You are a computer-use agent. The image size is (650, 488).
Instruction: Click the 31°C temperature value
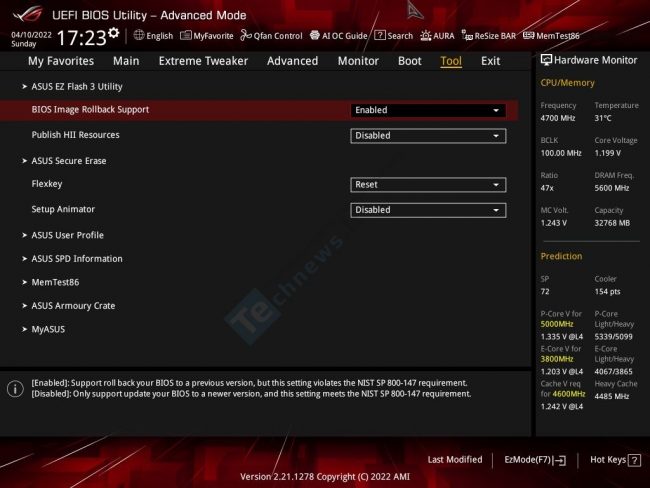point(603,118)
